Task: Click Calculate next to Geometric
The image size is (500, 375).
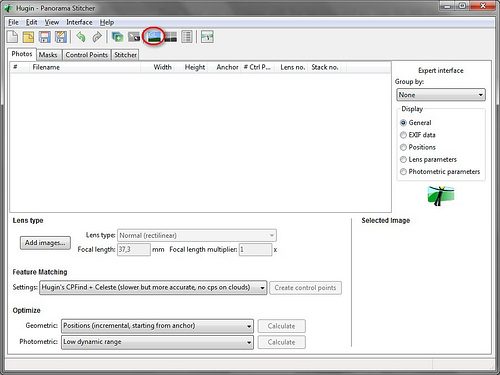Action: 281,326
